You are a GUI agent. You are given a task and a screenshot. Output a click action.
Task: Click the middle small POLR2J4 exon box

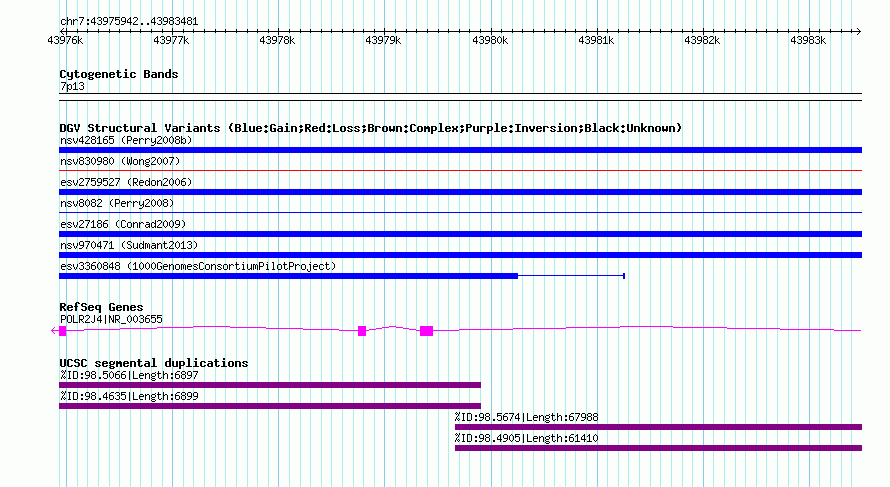tap(362, 331)
